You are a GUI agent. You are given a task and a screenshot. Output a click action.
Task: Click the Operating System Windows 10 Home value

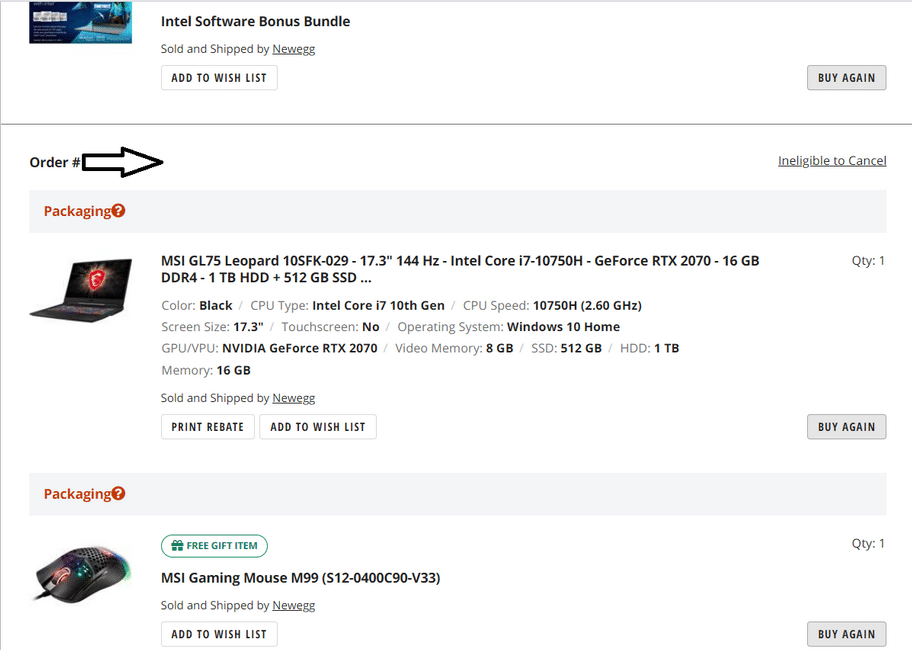564,327
